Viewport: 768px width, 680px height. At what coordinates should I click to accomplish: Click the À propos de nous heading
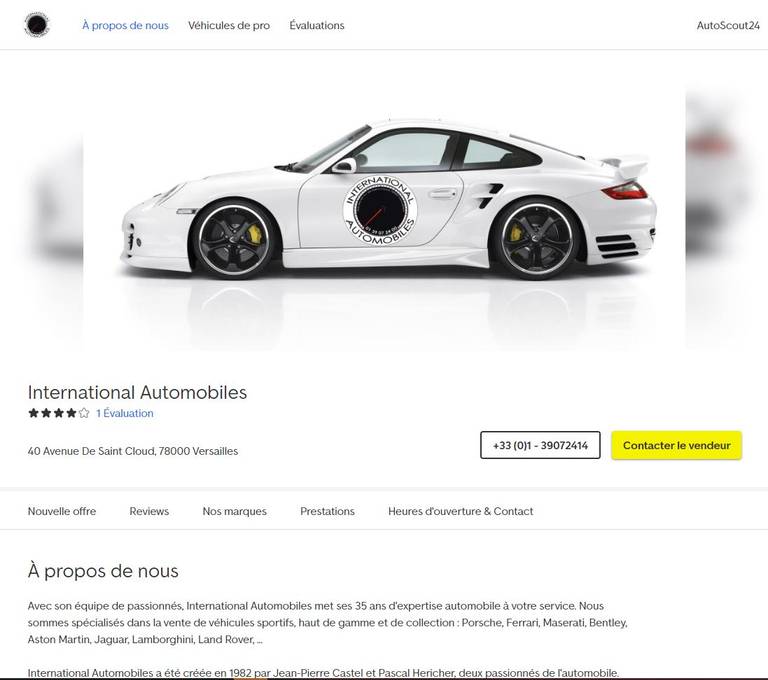point(103,571)
